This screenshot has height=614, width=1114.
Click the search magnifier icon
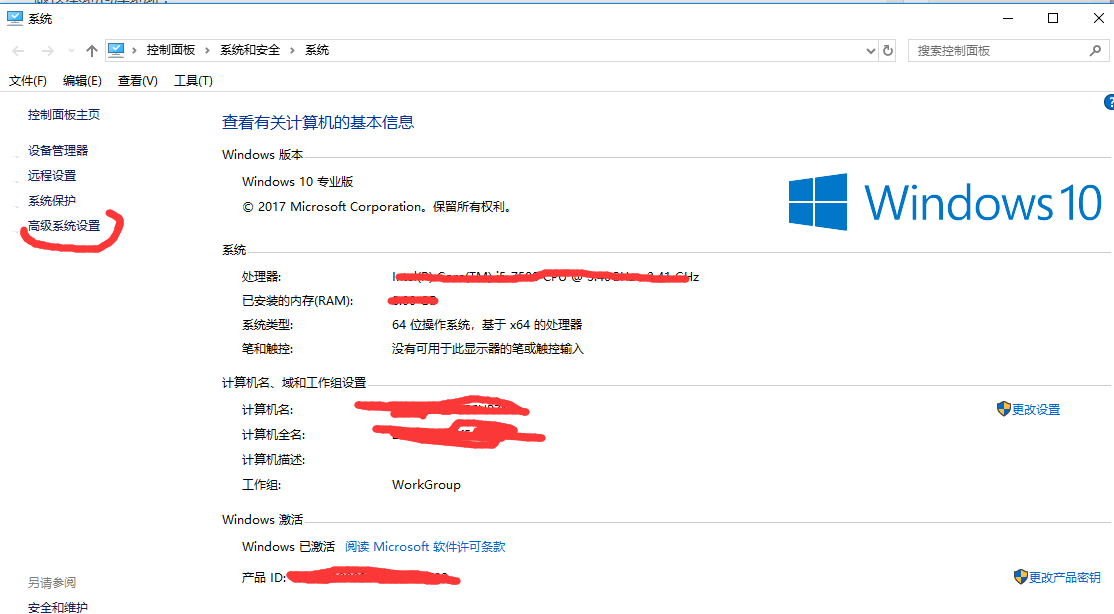click(1095, 50)
